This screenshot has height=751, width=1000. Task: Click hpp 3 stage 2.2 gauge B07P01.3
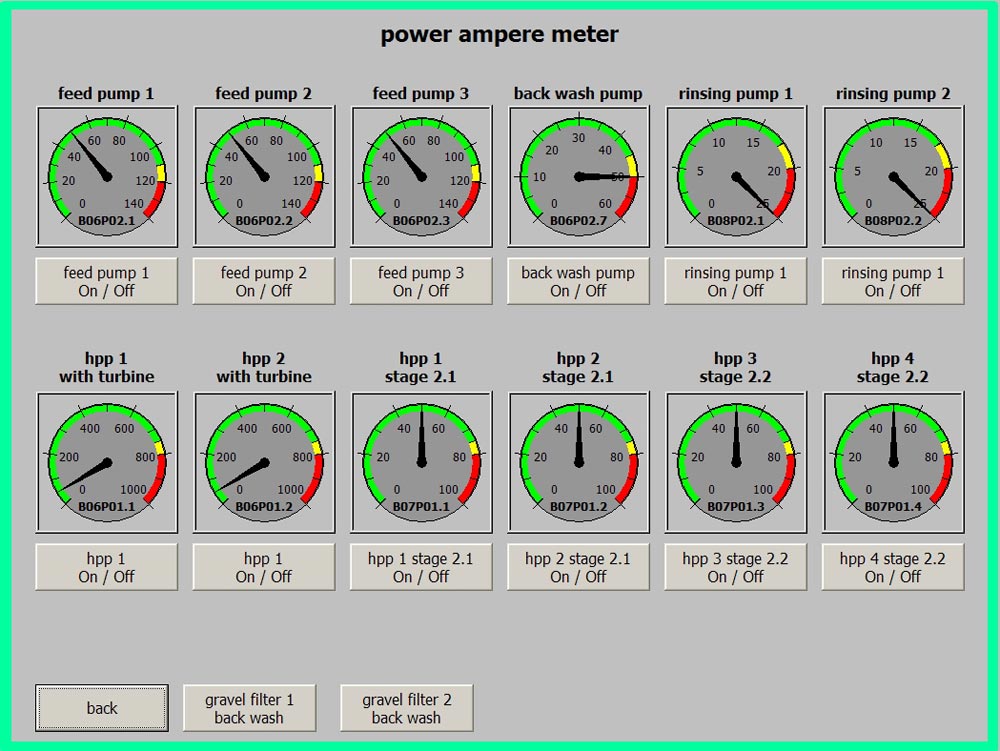[736, 462]
